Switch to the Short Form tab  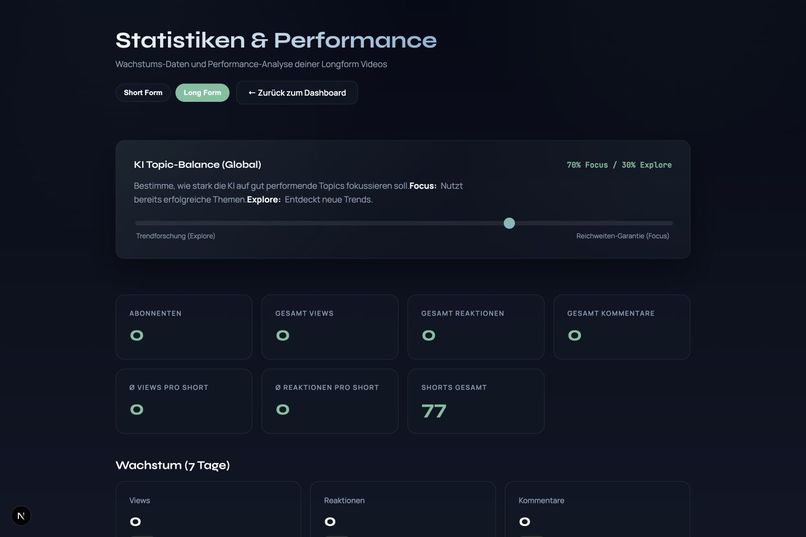(143, 92)
